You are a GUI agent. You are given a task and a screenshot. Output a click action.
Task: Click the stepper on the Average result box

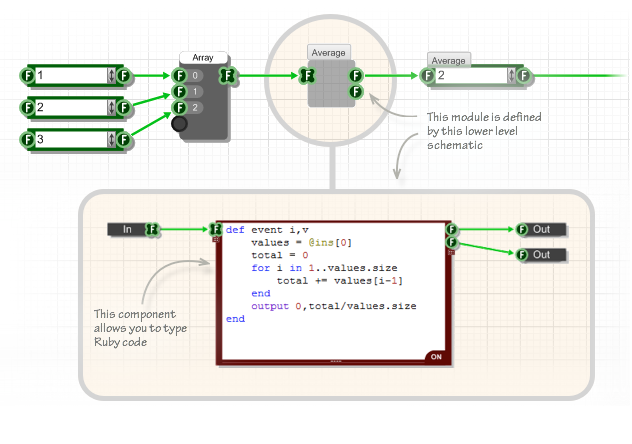pyautogui.click(x=511, y=75)
